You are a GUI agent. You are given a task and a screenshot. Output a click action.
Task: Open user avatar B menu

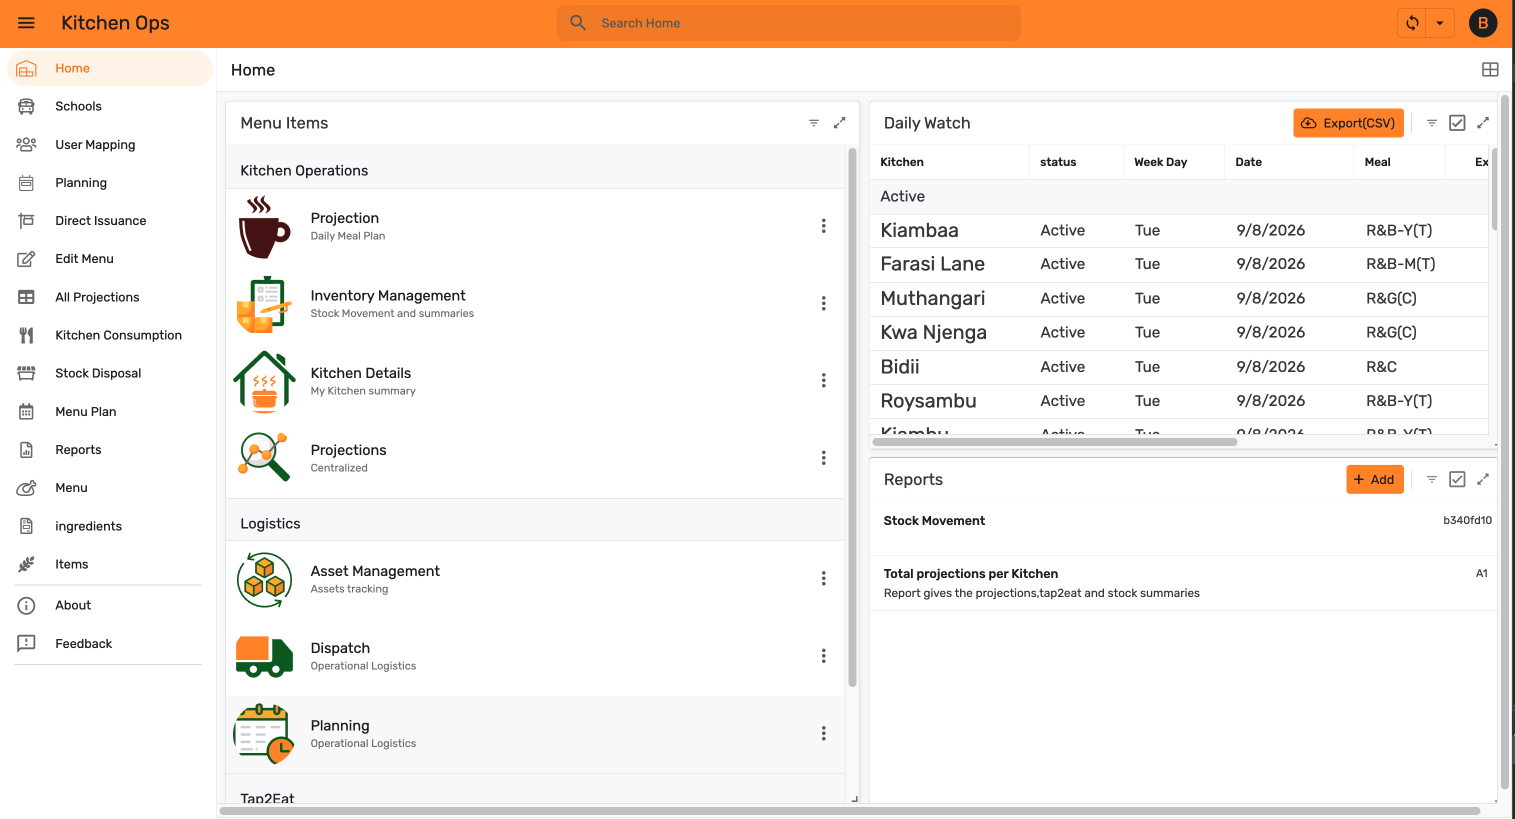(x=1483, y=23)
